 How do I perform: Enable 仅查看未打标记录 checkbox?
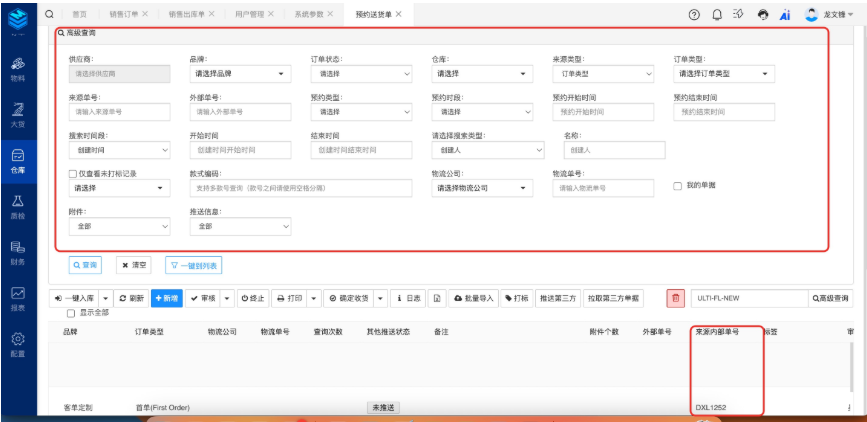[73, 173]
